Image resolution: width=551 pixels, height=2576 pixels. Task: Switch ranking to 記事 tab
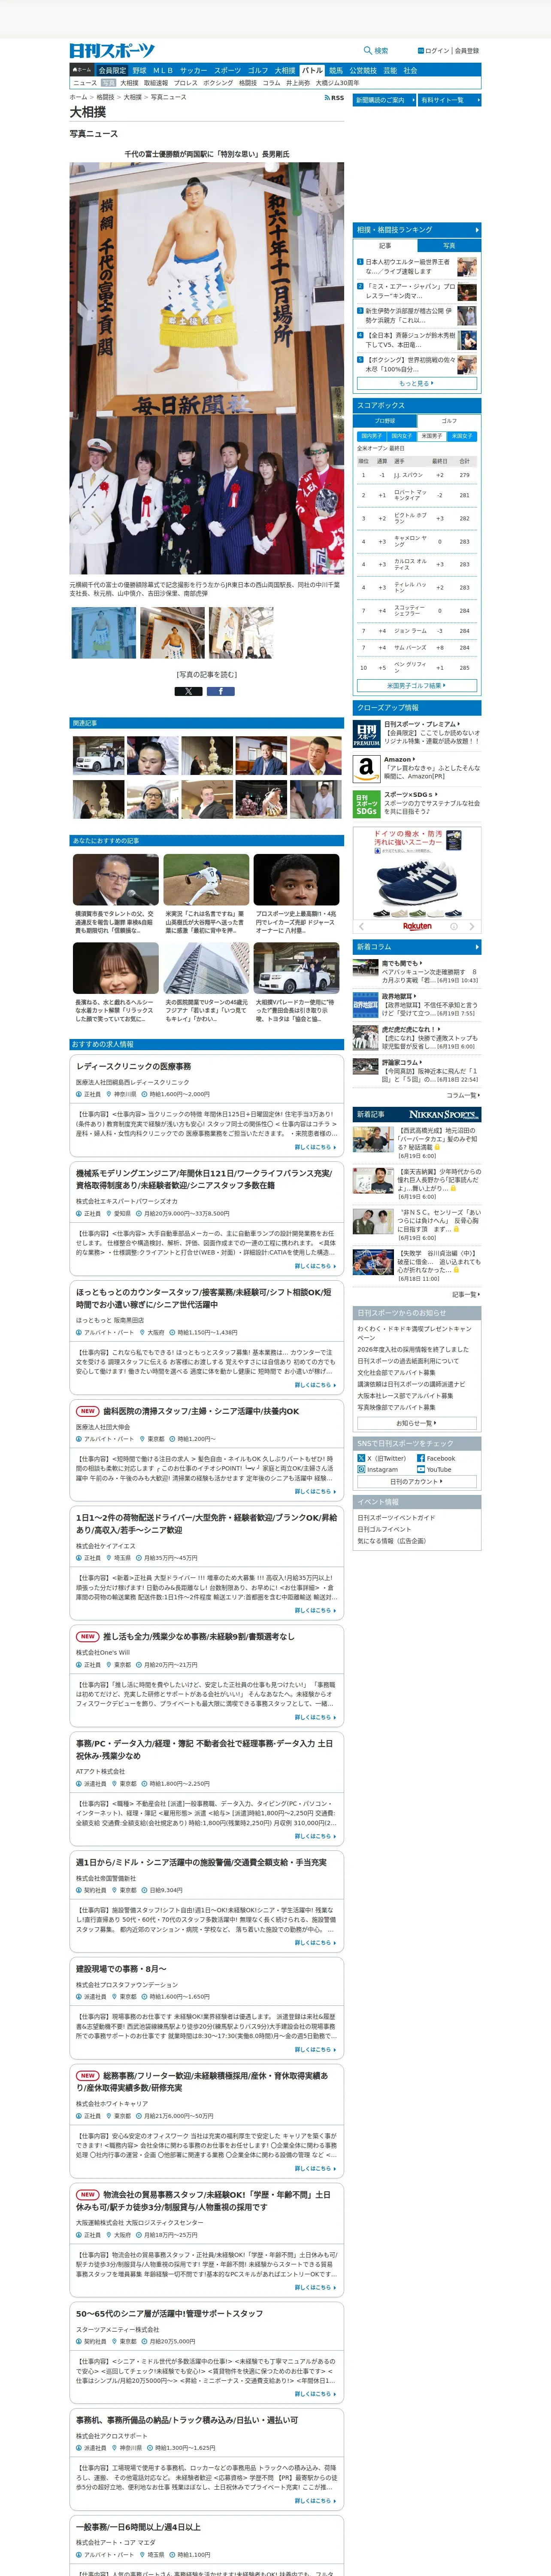[x=385, y=245]
